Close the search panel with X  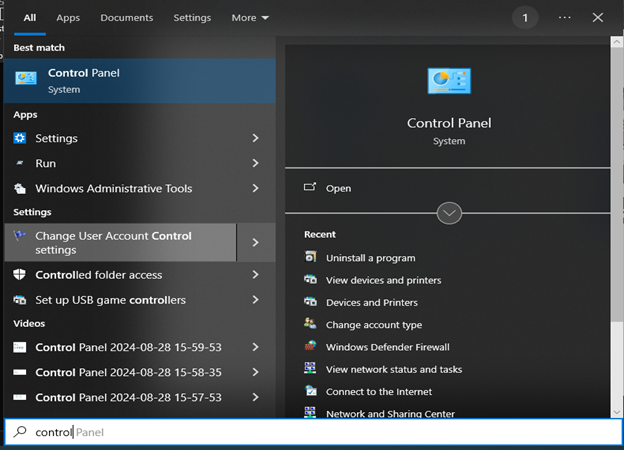tap(597, 18)
